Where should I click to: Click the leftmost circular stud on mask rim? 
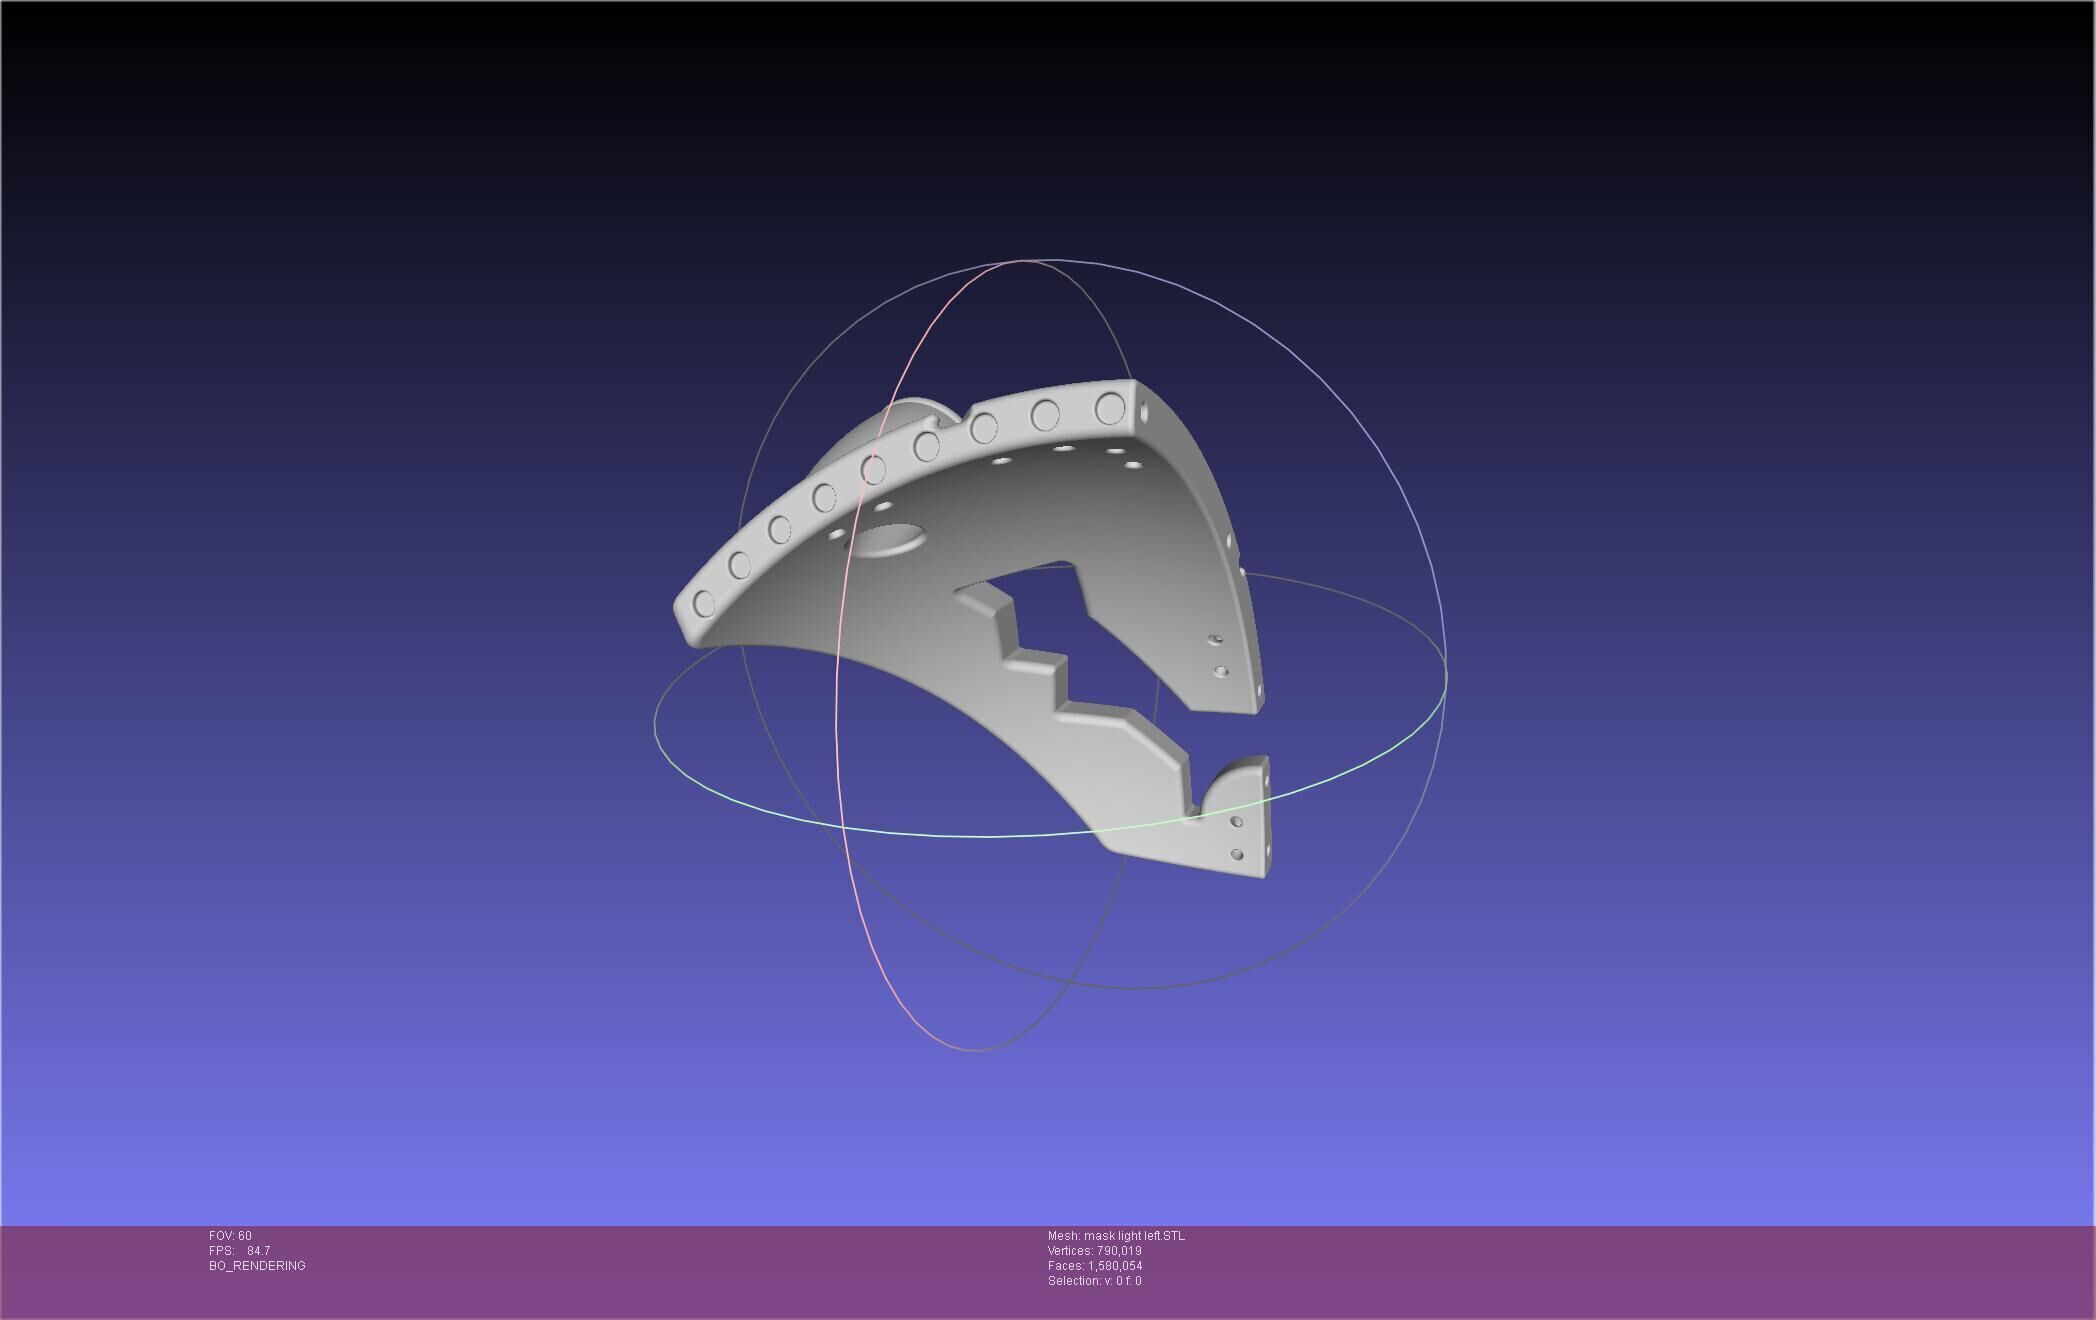pos(704,603)
